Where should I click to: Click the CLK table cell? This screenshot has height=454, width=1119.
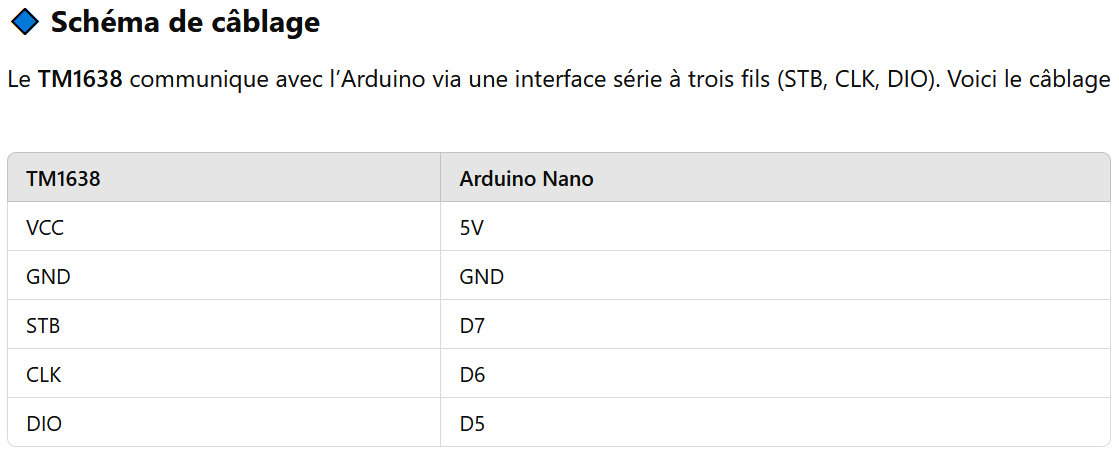tap(224, 373)
